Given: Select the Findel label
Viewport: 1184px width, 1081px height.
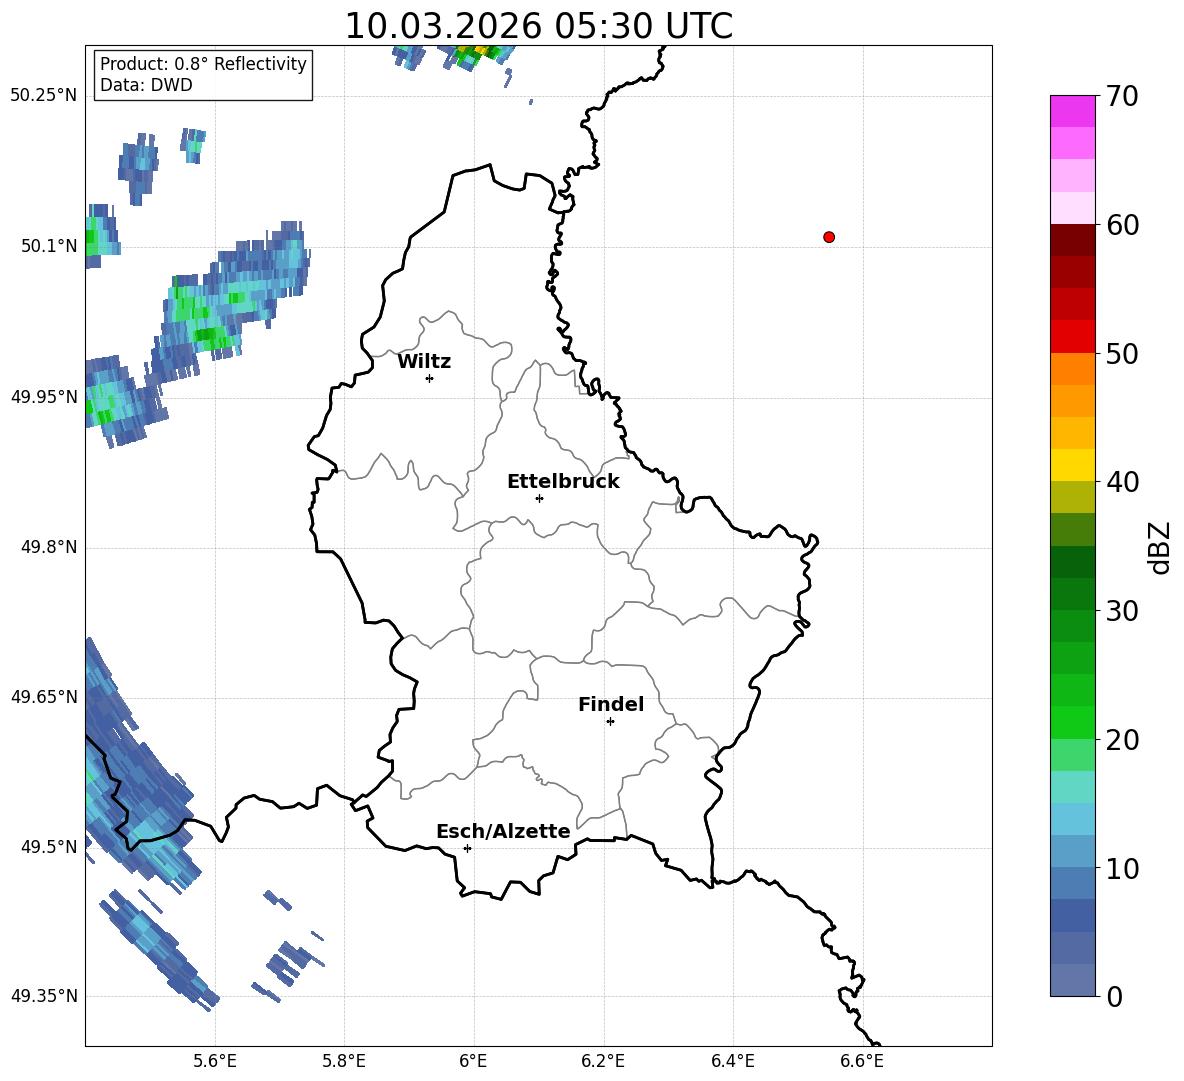Looking at the screenshot, I should [611, 704].
